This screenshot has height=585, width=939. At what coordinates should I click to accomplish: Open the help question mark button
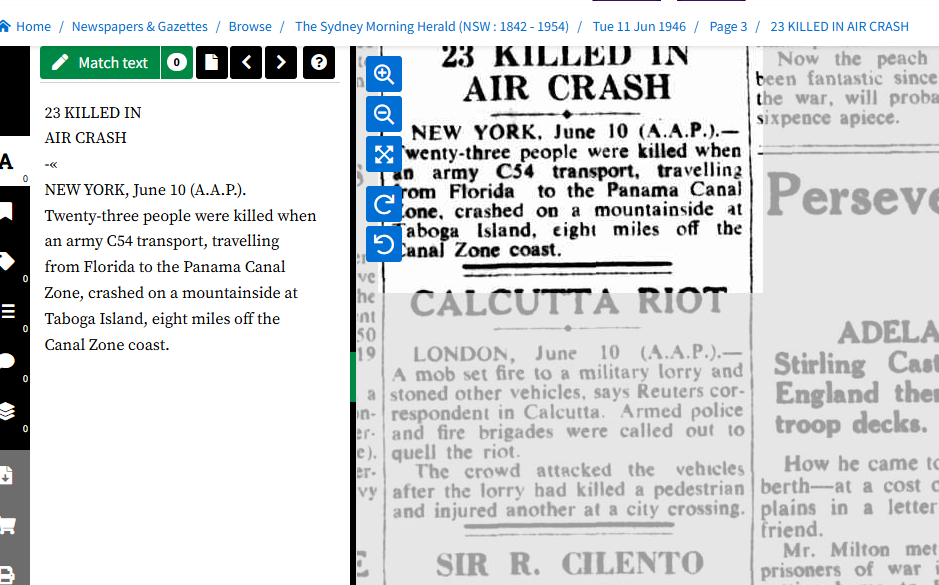(x=318, y=62)
